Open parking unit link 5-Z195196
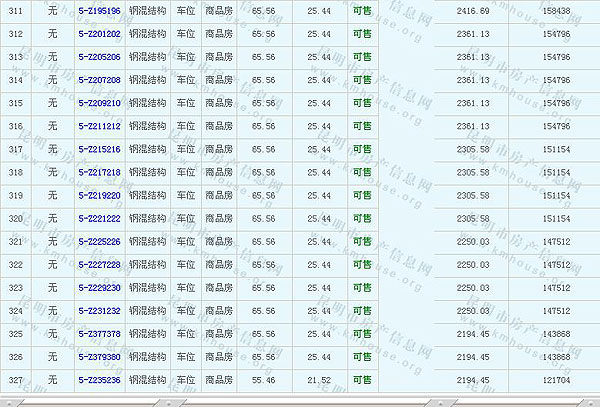This screenshot has width=600, height=407. pos(99,10)
